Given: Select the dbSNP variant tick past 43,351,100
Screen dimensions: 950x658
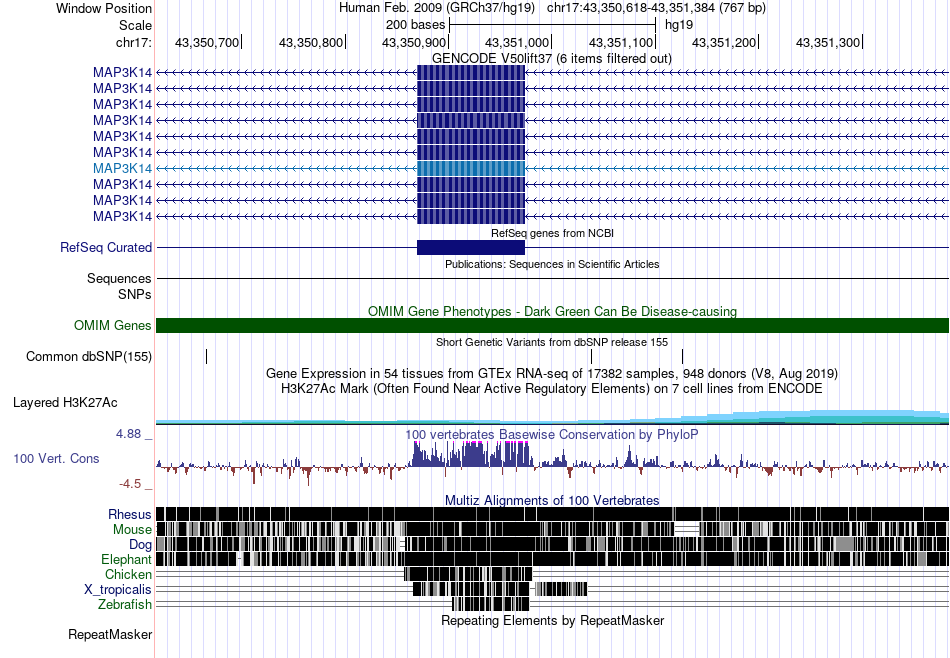Looking at the screenshot, I should point(682,356).
